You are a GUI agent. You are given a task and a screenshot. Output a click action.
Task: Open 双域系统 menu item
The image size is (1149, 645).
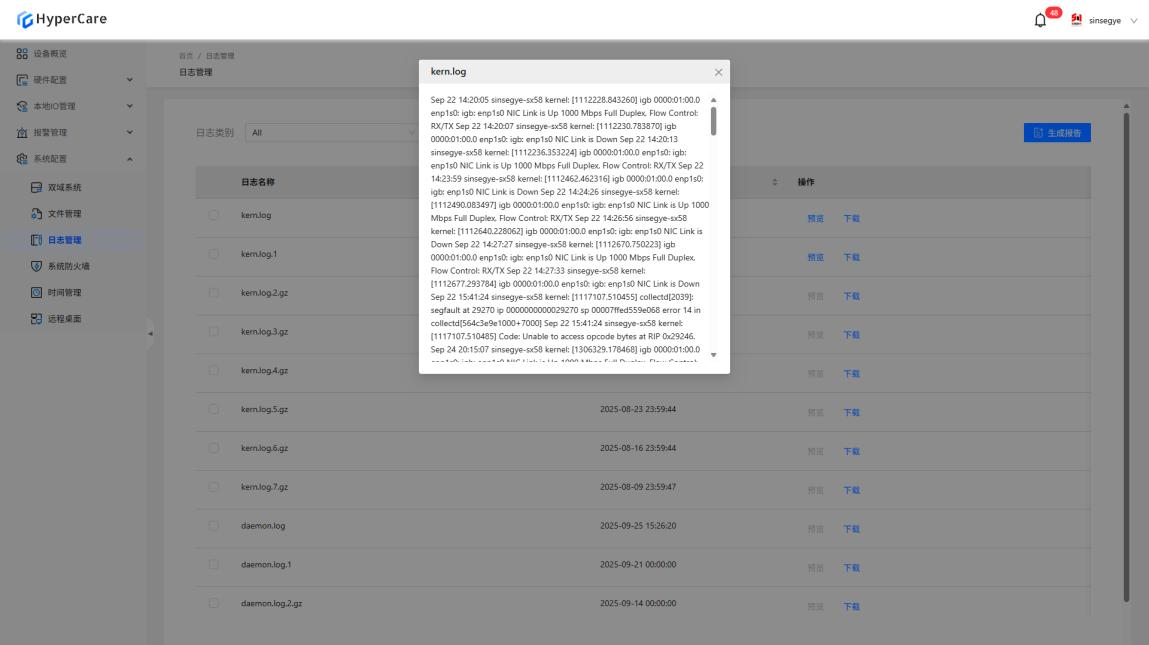pos(64,188)
